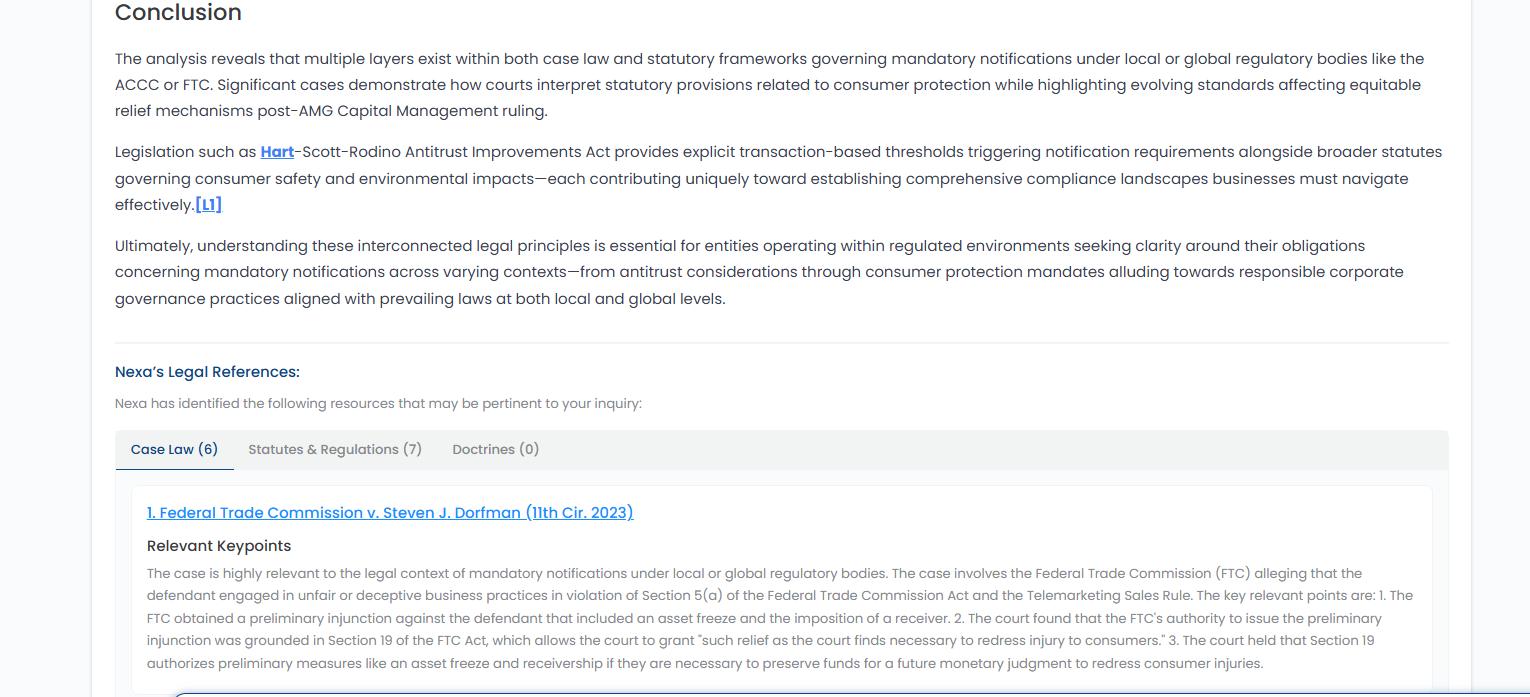
Task: Select the Case Law (6) tab
Action: coord(174,450)
